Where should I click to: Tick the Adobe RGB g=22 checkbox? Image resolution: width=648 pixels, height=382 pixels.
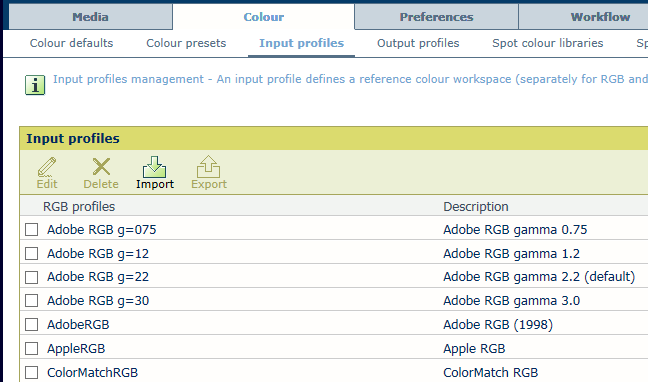[x=31, y=277]
